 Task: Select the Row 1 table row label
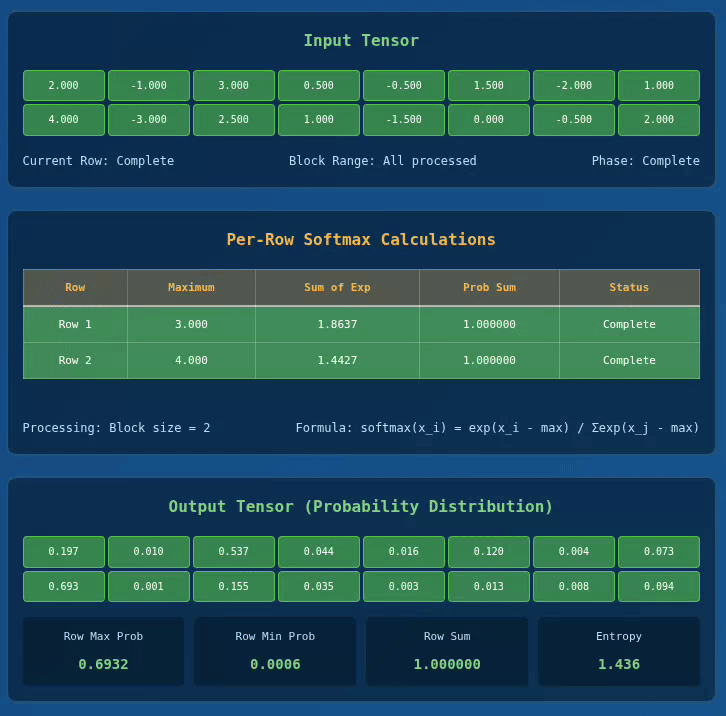(x=75, y=325)
